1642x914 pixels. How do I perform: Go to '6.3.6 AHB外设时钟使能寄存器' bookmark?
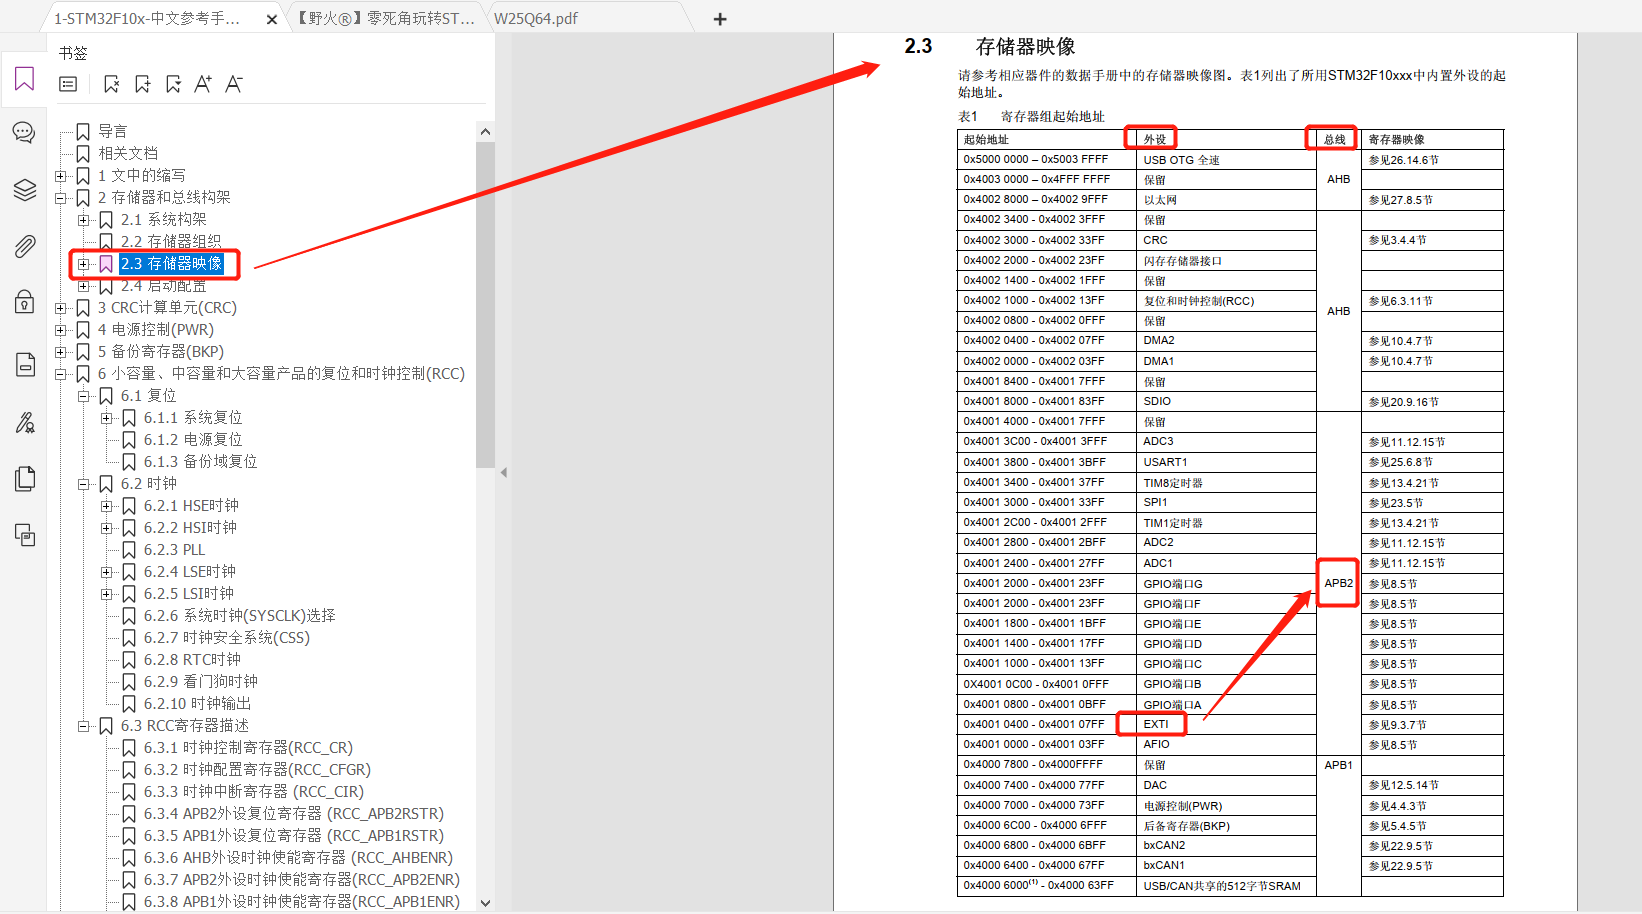[x=298, y=857]
